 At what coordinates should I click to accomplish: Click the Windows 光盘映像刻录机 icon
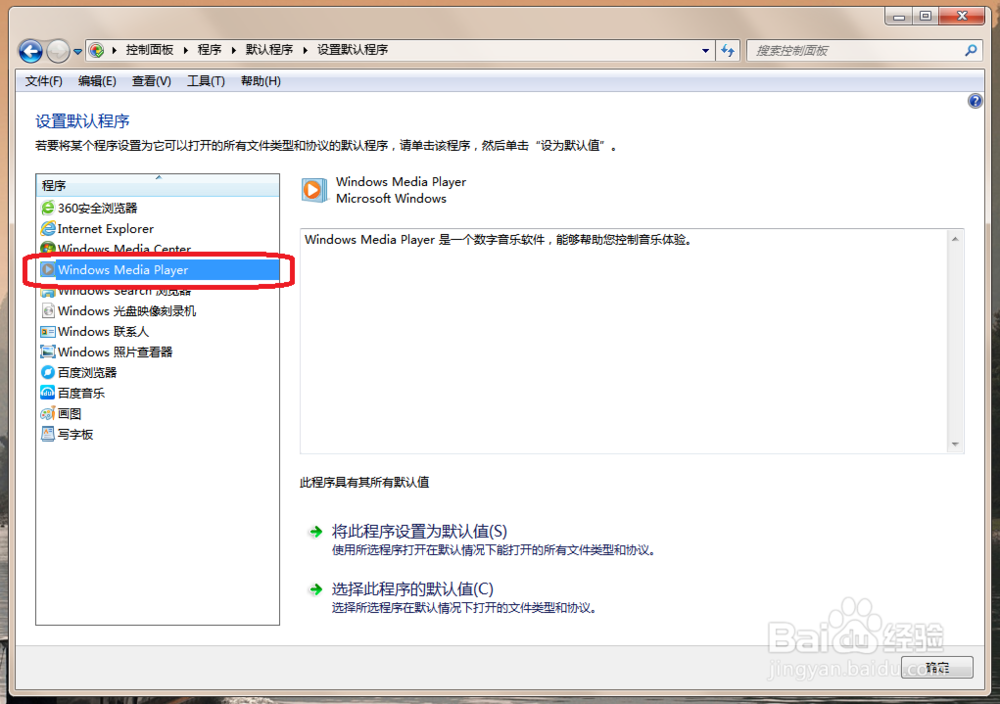[x=47, y=311]
